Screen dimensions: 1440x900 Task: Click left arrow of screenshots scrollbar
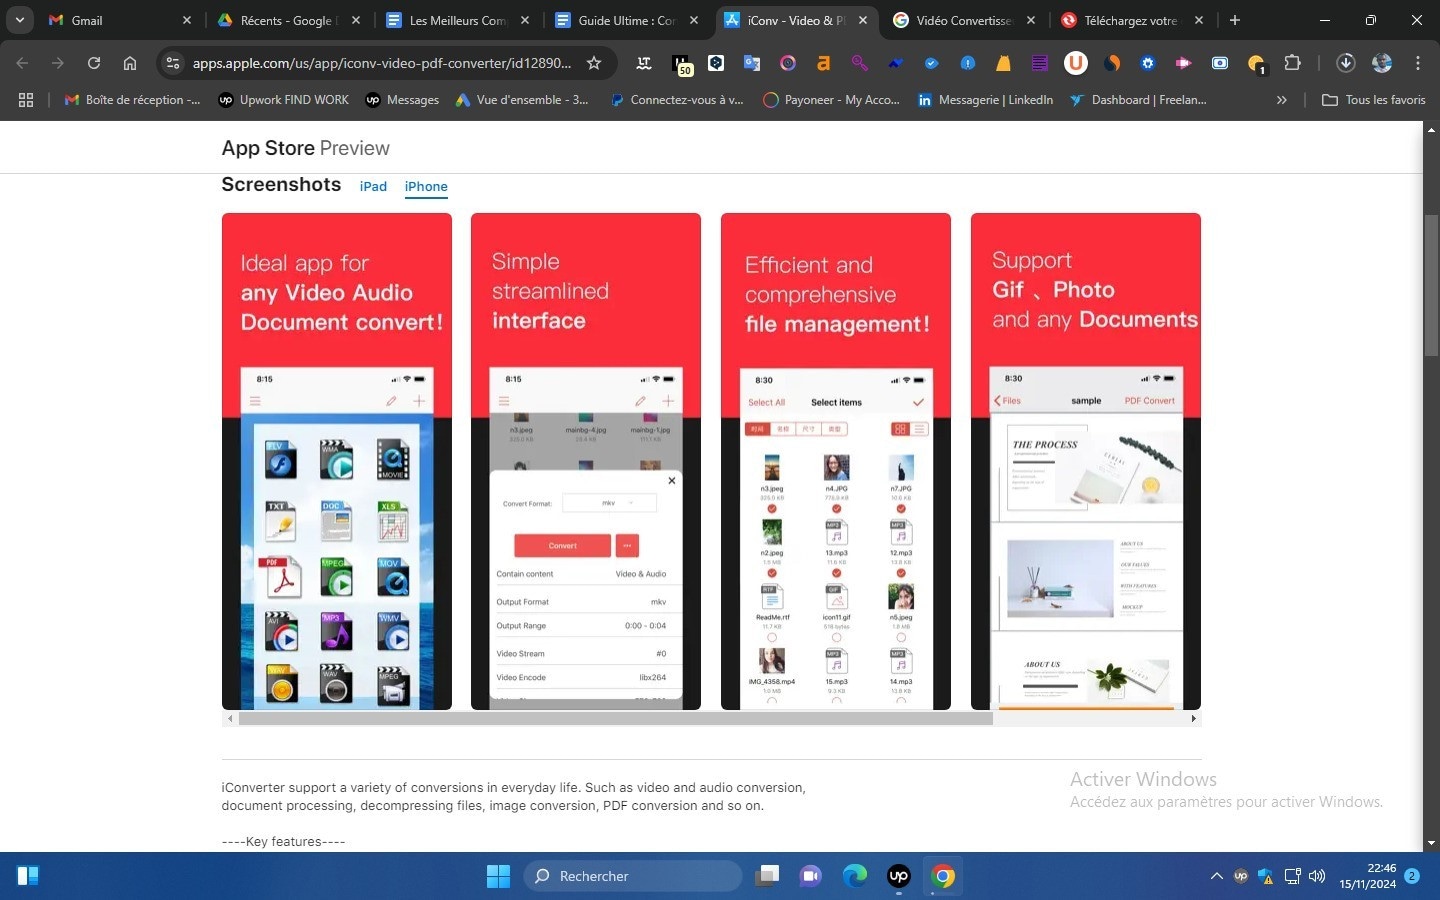[x=230, y=718]
